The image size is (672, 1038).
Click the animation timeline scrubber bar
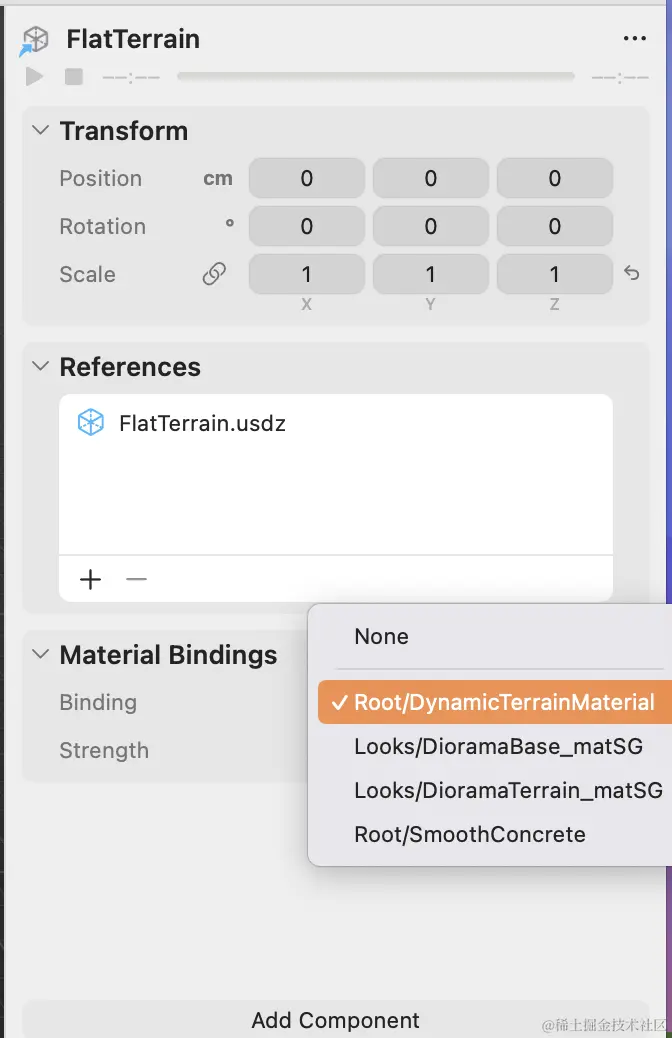[375, 76]
